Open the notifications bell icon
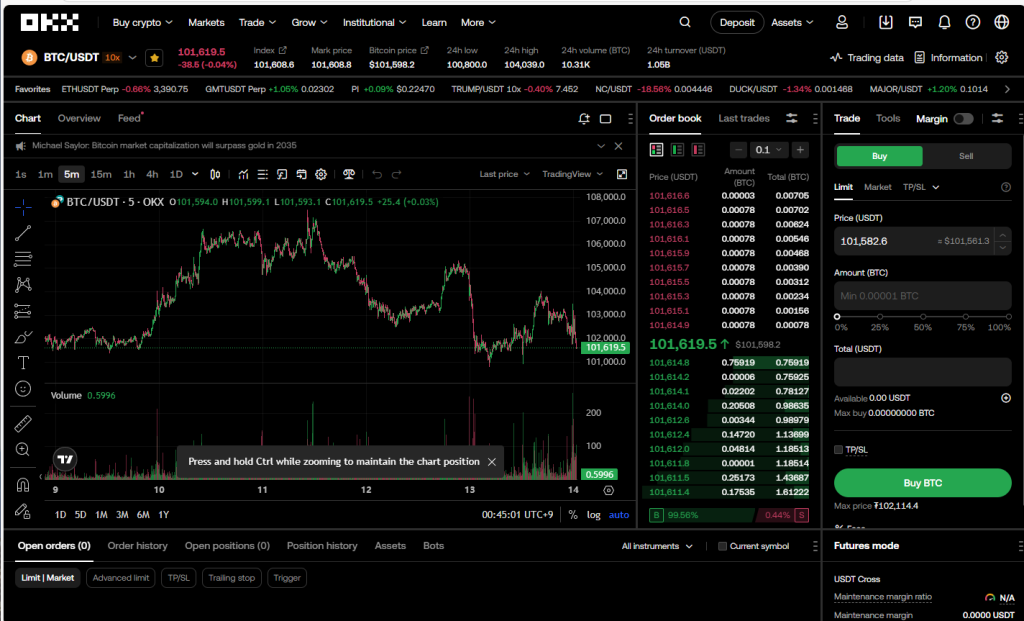The height and width of the screenshot is (621, 1024). tap(944, 22)
